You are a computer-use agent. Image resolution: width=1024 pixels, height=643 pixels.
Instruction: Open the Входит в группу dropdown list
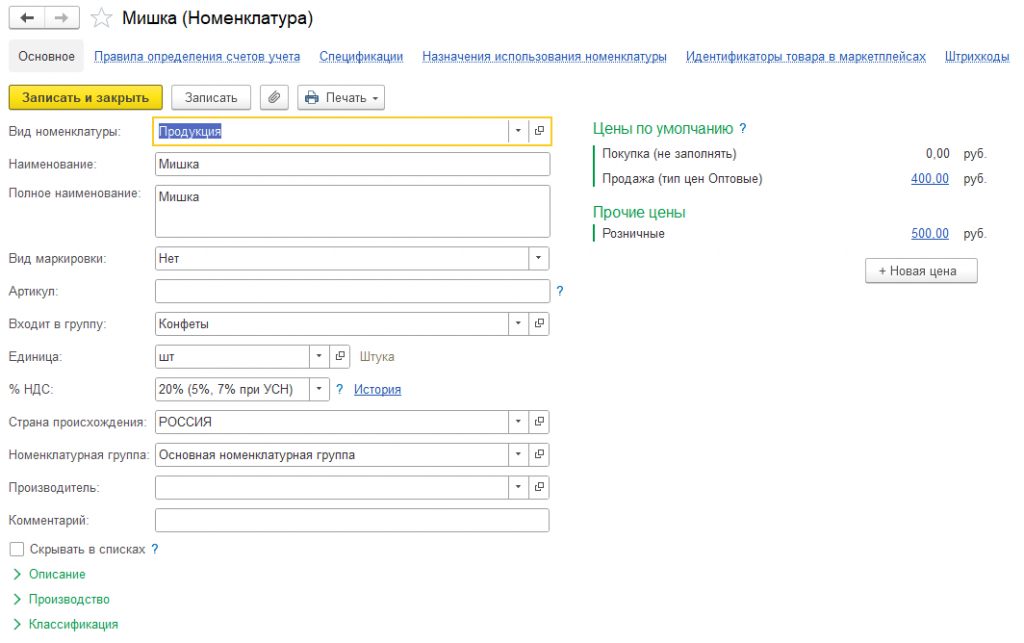point(519,323)
